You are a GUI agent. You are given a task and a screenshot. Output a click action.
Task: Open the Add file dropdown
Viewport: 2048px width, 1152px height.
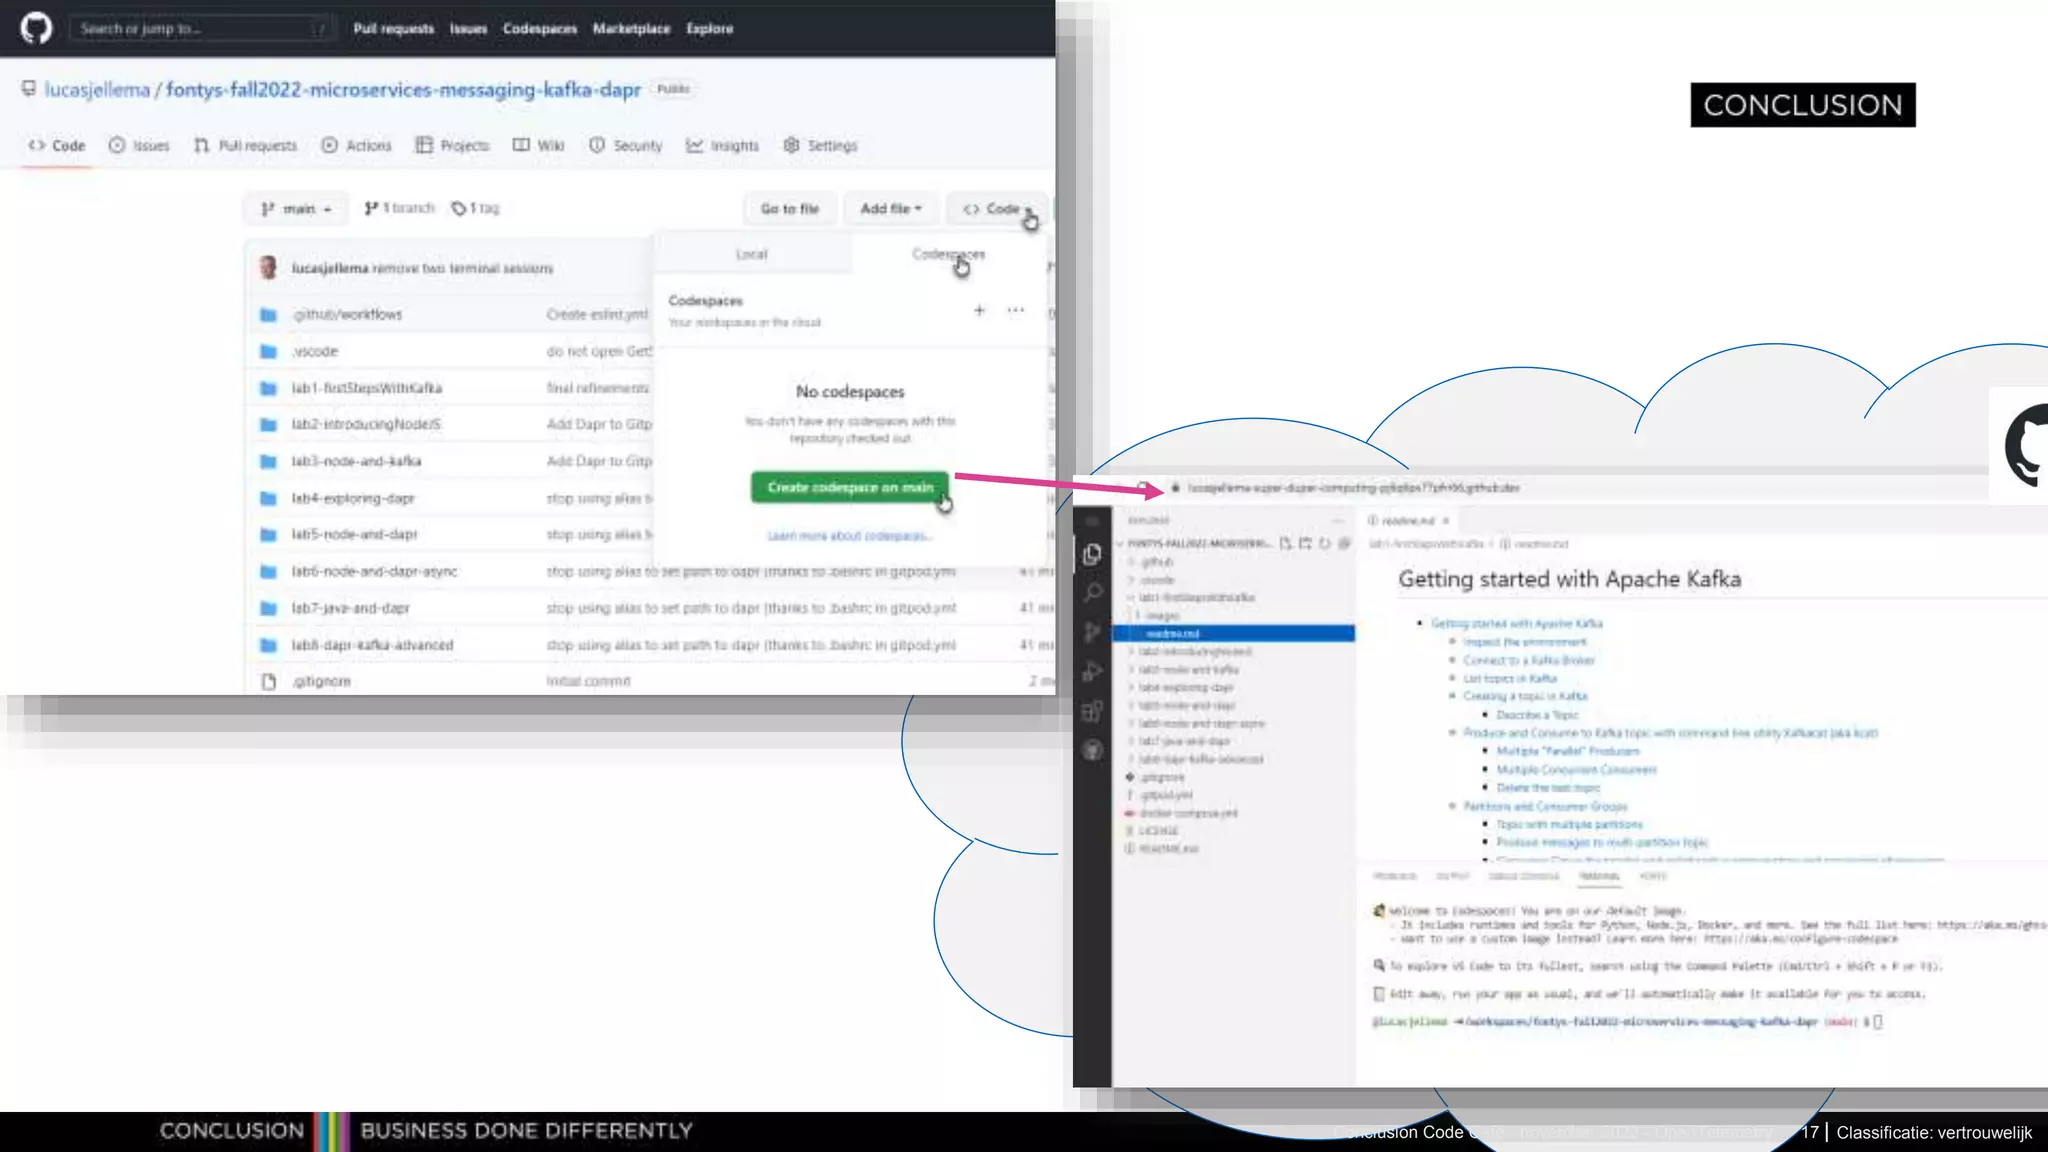click(x=890, y=209)
